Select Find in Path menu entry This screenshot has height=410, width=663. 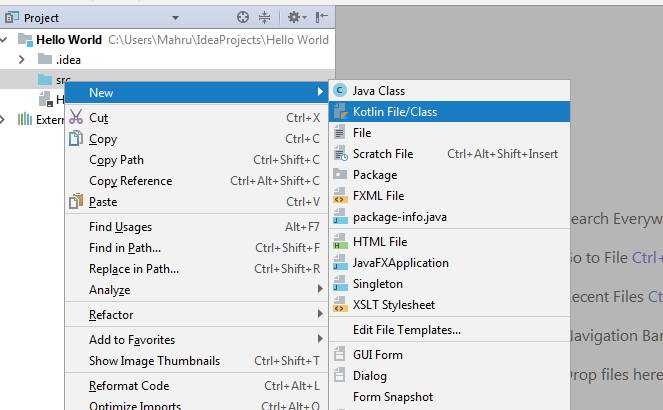pyautogui.click(x=125, y=248)
